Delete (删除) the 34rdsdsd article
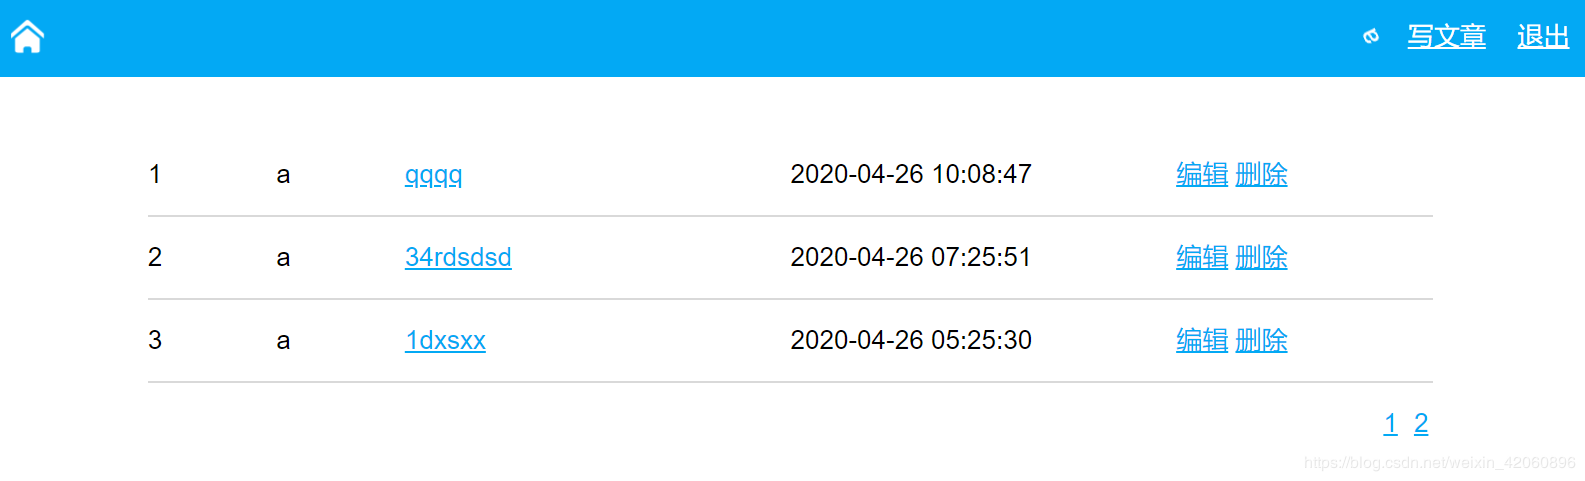This screenshot has width=1585, height=481. click(1261, 257)
